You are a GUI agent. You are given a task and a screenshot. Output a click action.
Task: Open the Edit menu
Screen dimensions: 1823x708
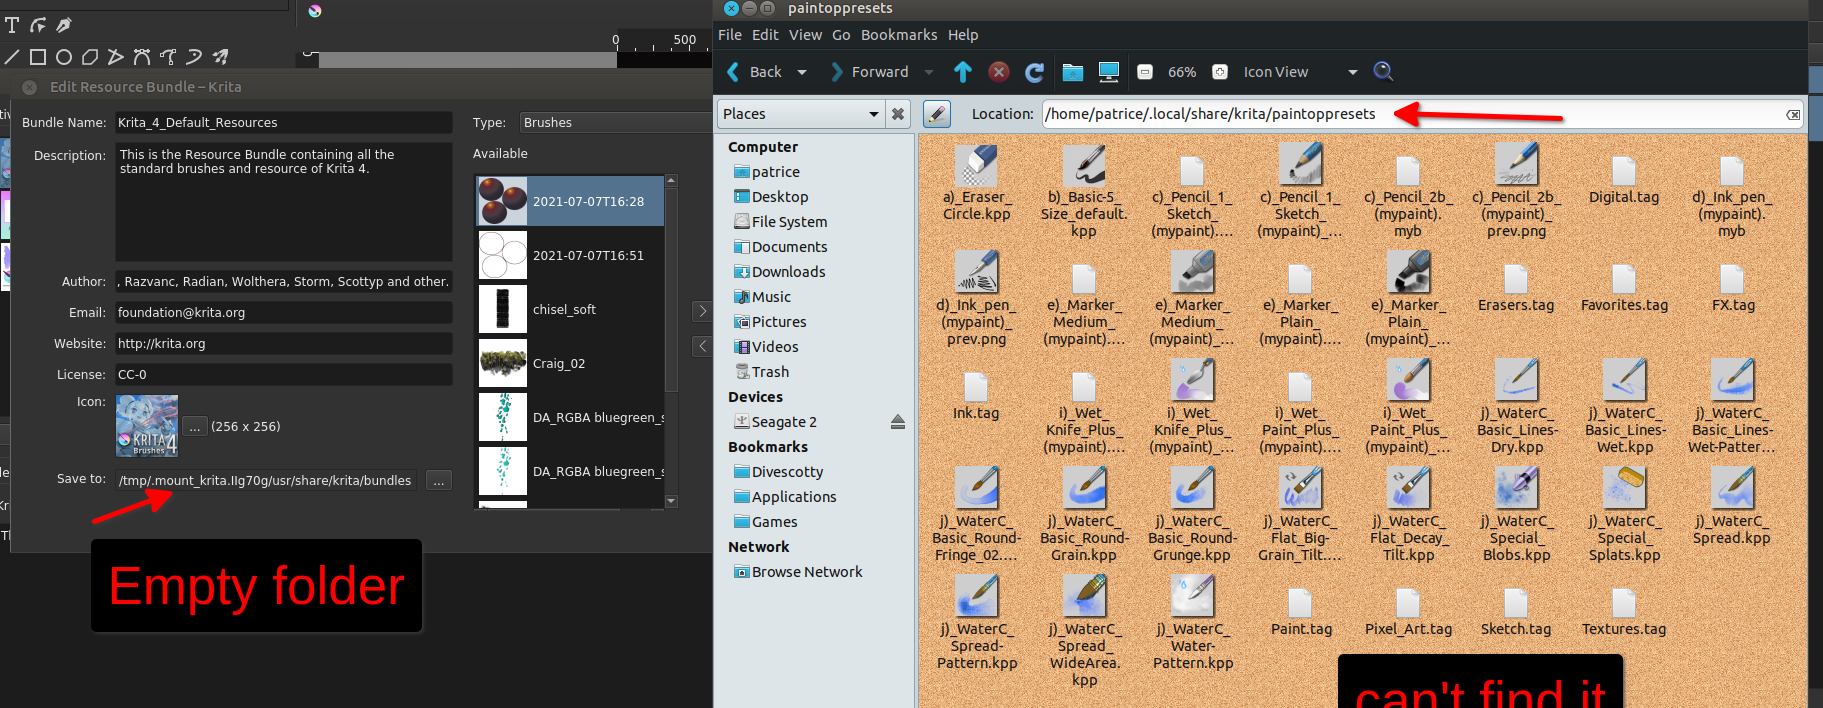click(765, 35)
